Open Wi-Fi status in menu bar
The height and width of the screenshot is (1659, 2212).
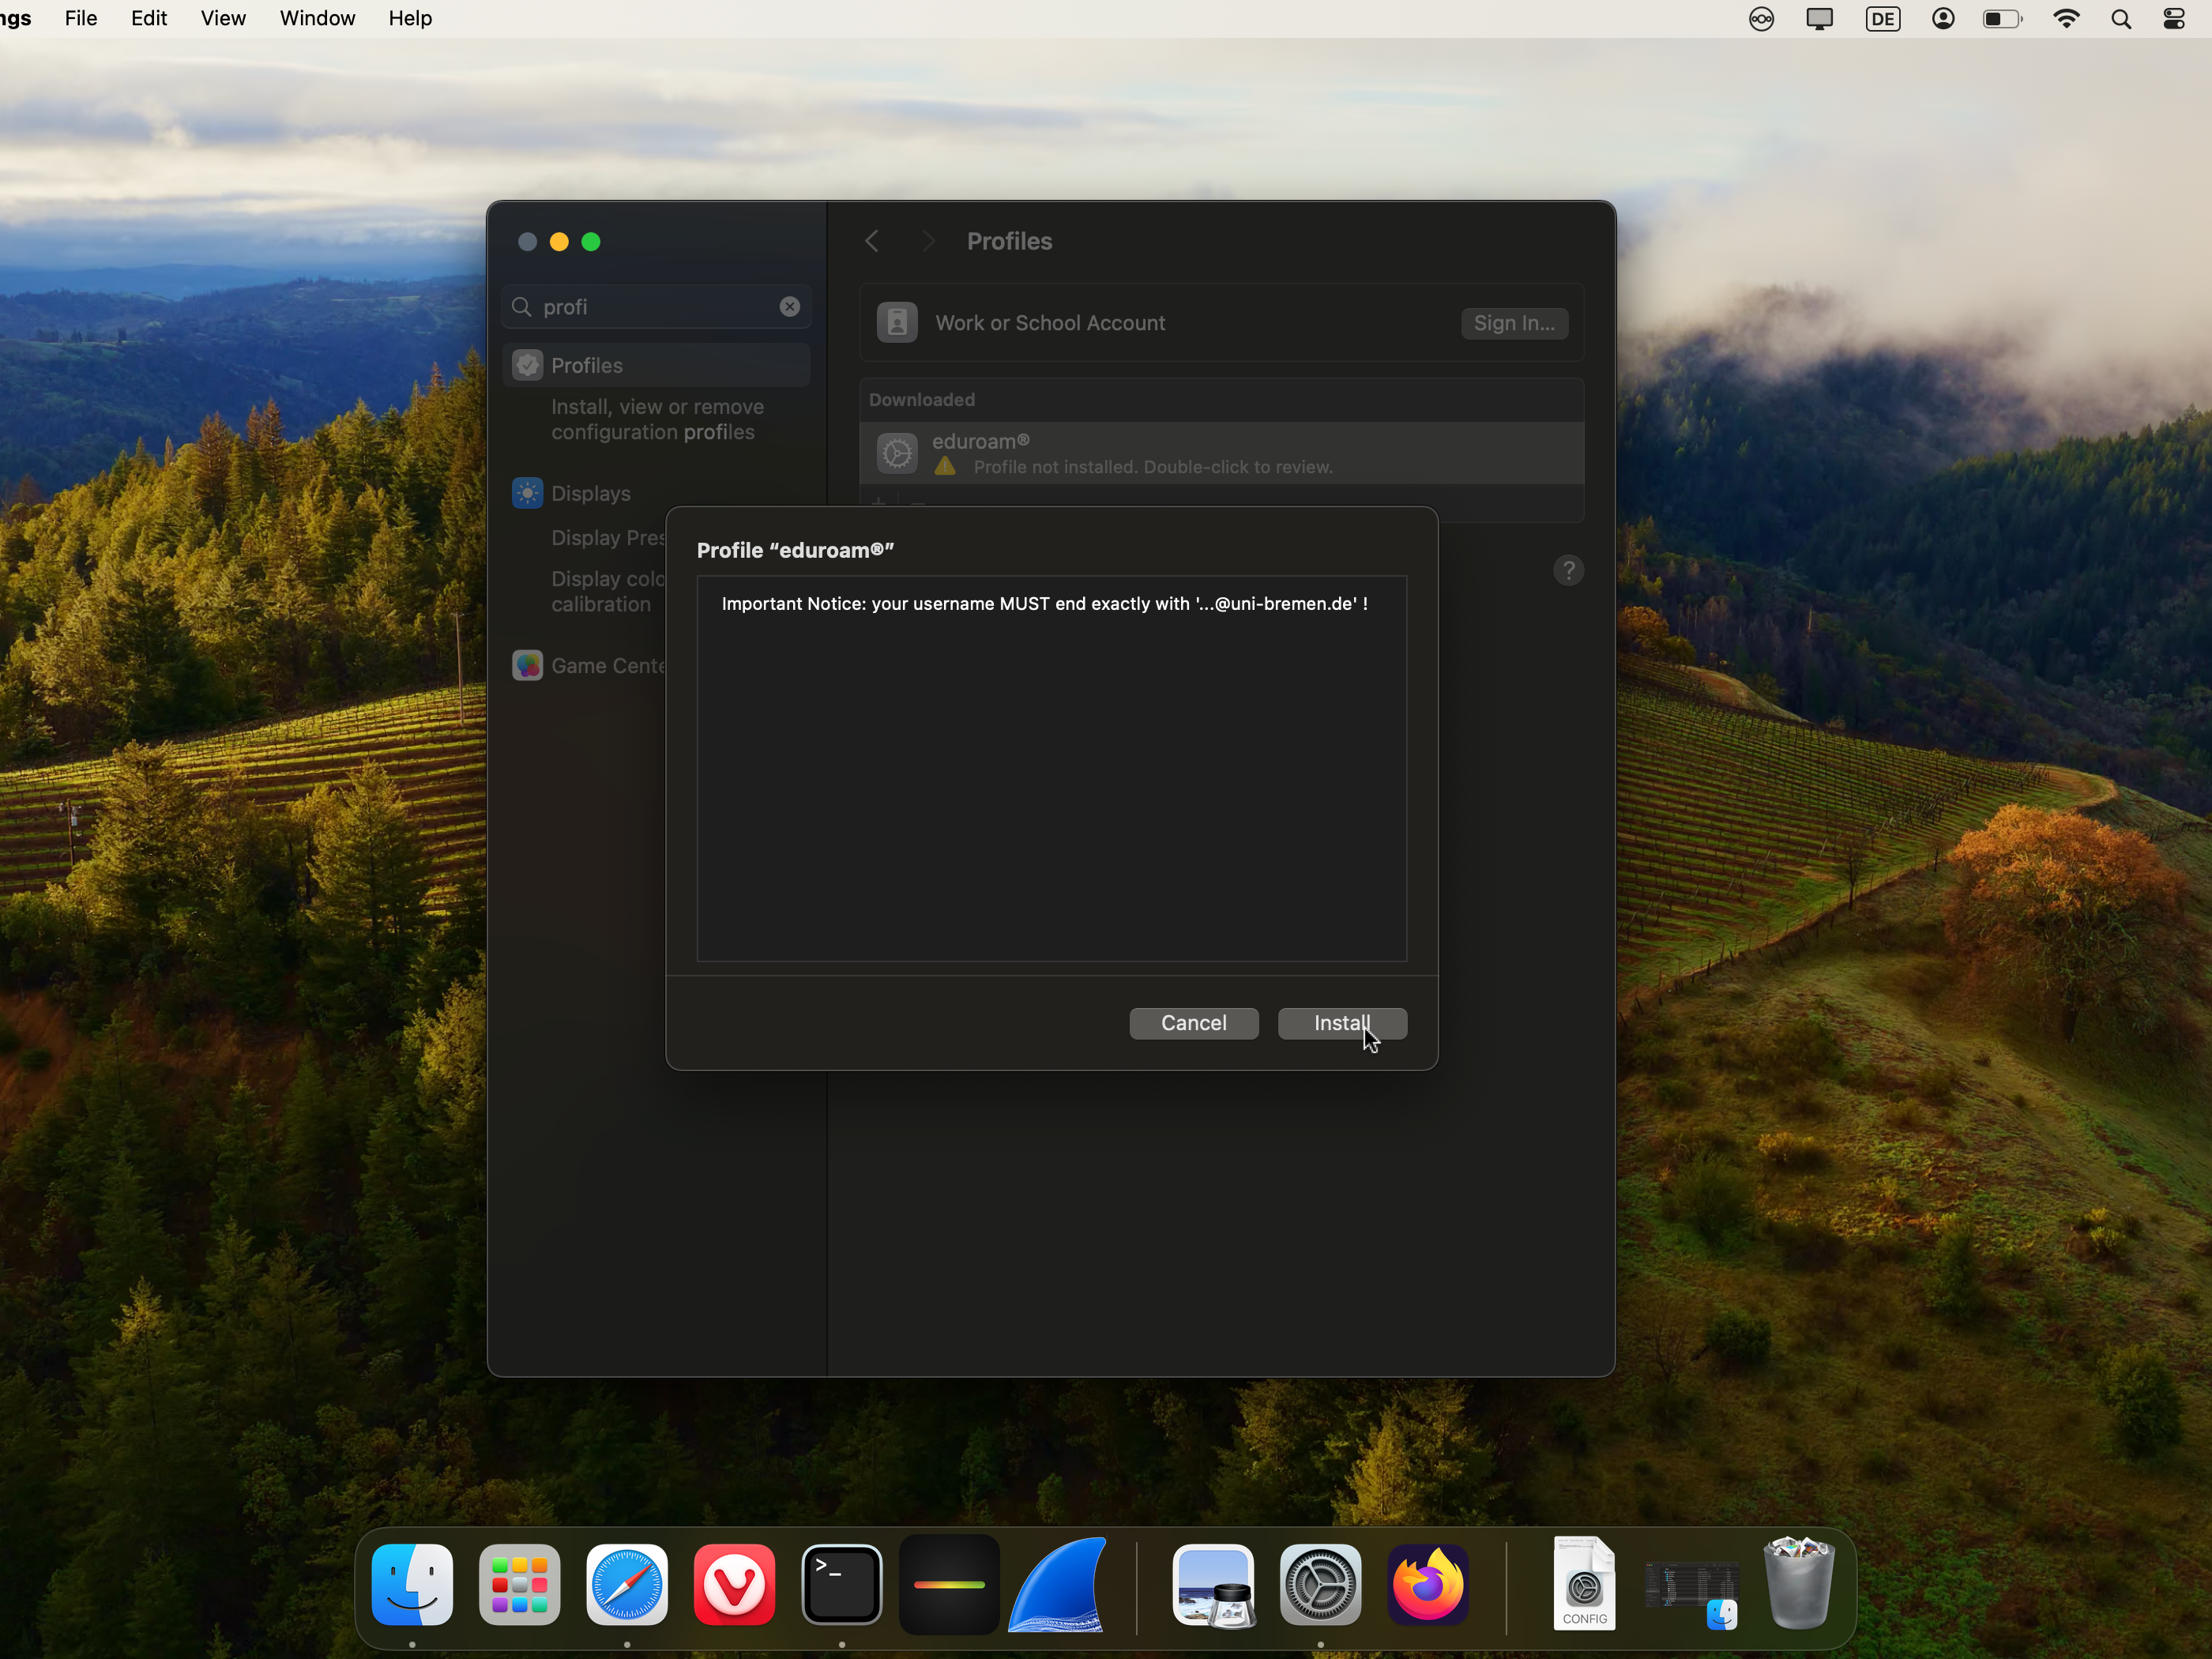2065,18
